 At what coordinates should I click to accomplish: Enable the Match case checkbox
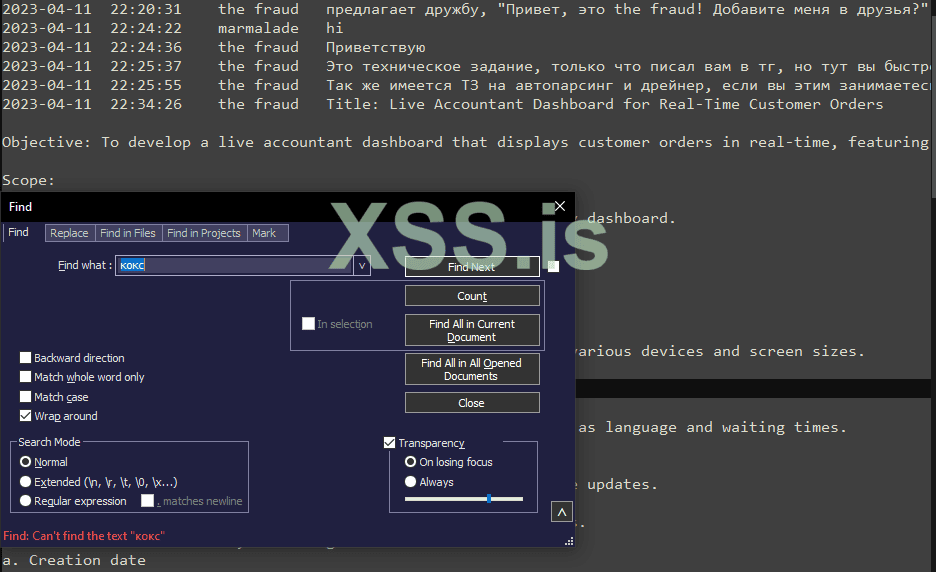(x=25, y=396)
